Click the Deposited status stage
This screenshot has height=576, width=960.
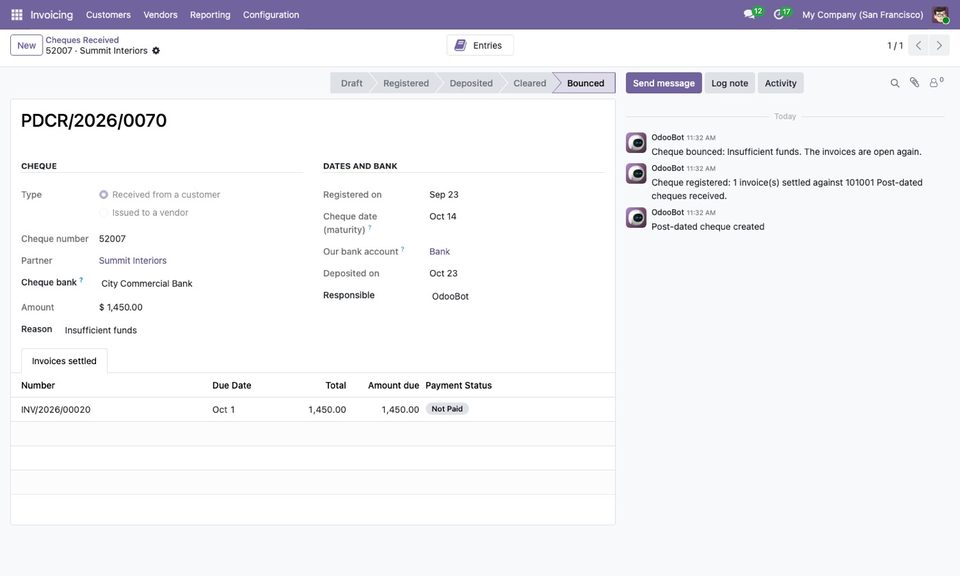click(x=471, y=83)
